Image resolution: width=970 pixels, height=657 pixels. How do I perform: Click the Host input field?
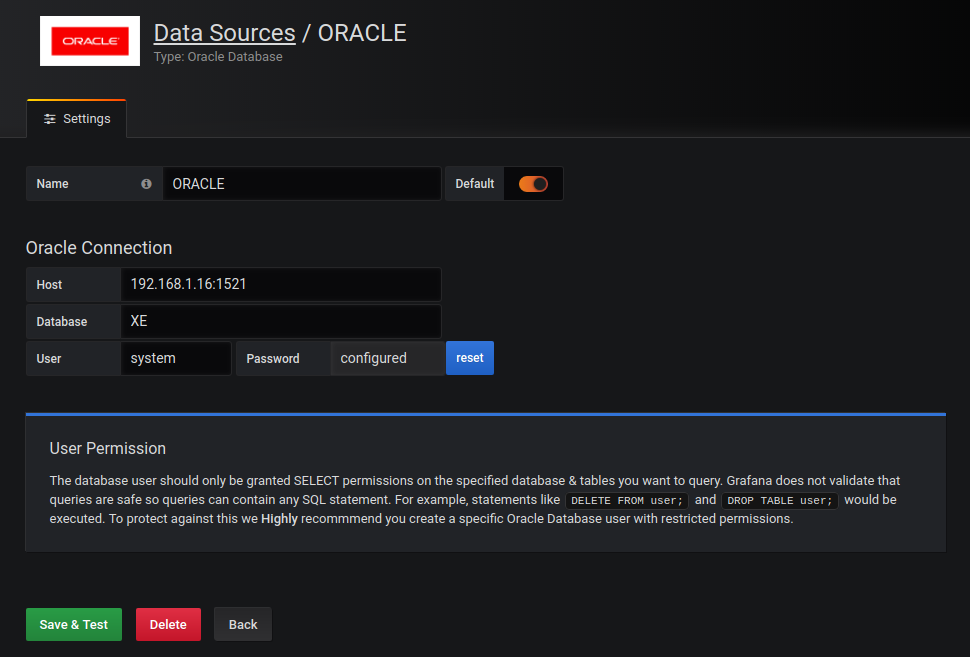(x=280, y=284)
